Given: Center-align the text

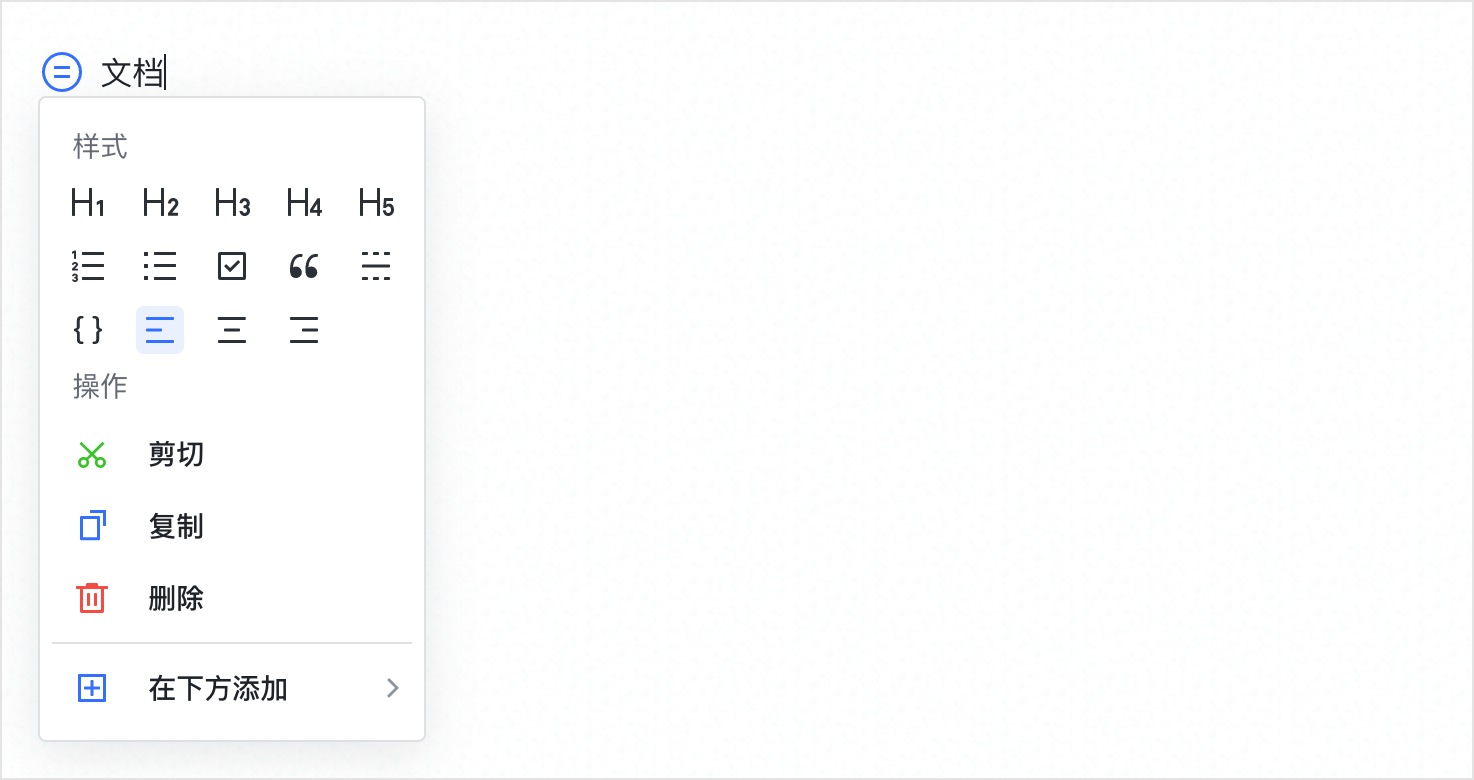Looking at the screenshot, I should (x=232, y=330).
